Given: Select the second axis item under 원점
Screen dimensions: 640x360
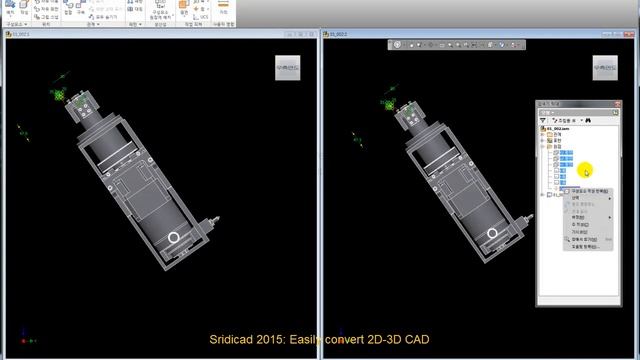Looking at the screenshot, I should (x=563, y=177).
